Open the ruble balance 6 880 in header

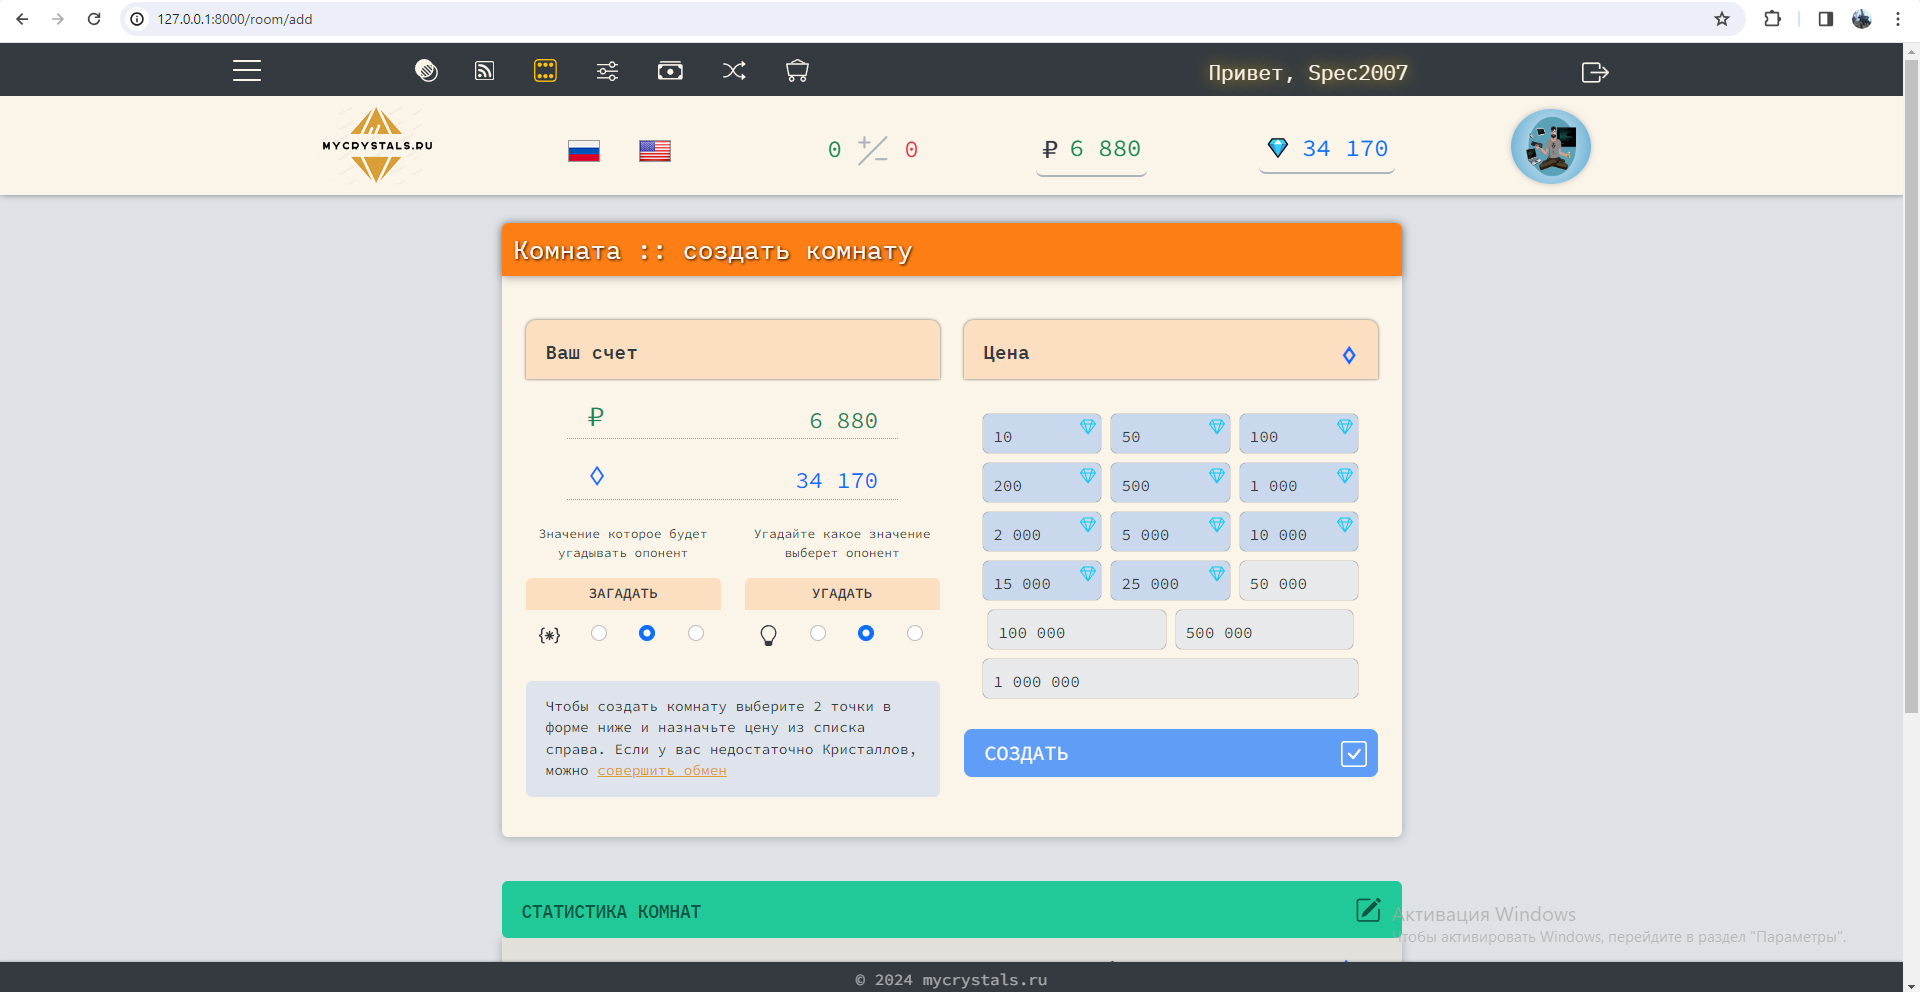(1091, 150)
